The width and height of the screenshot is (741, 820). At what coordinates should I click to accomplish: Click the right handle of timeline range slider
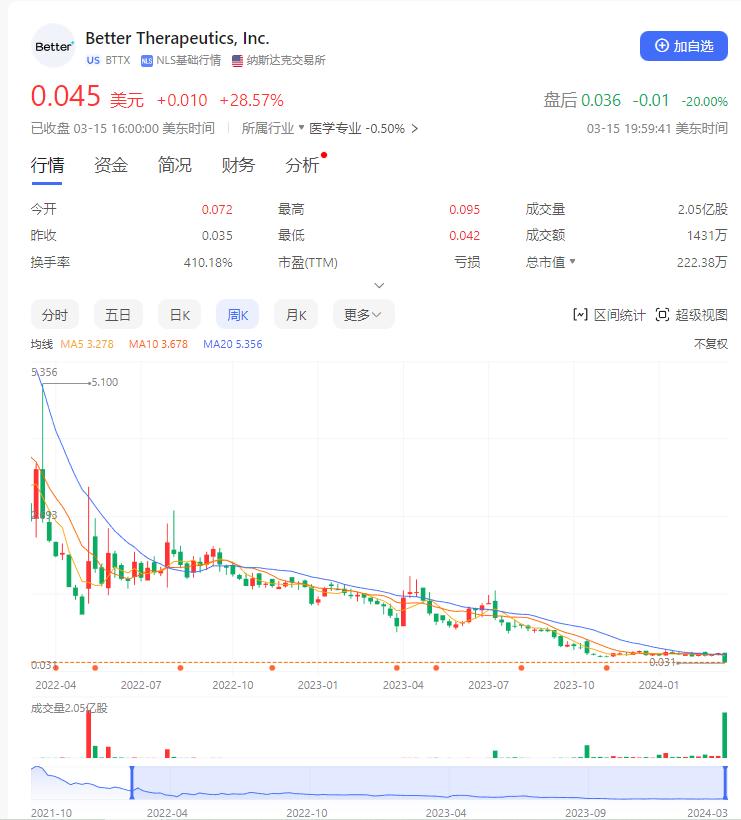[724, 781]
